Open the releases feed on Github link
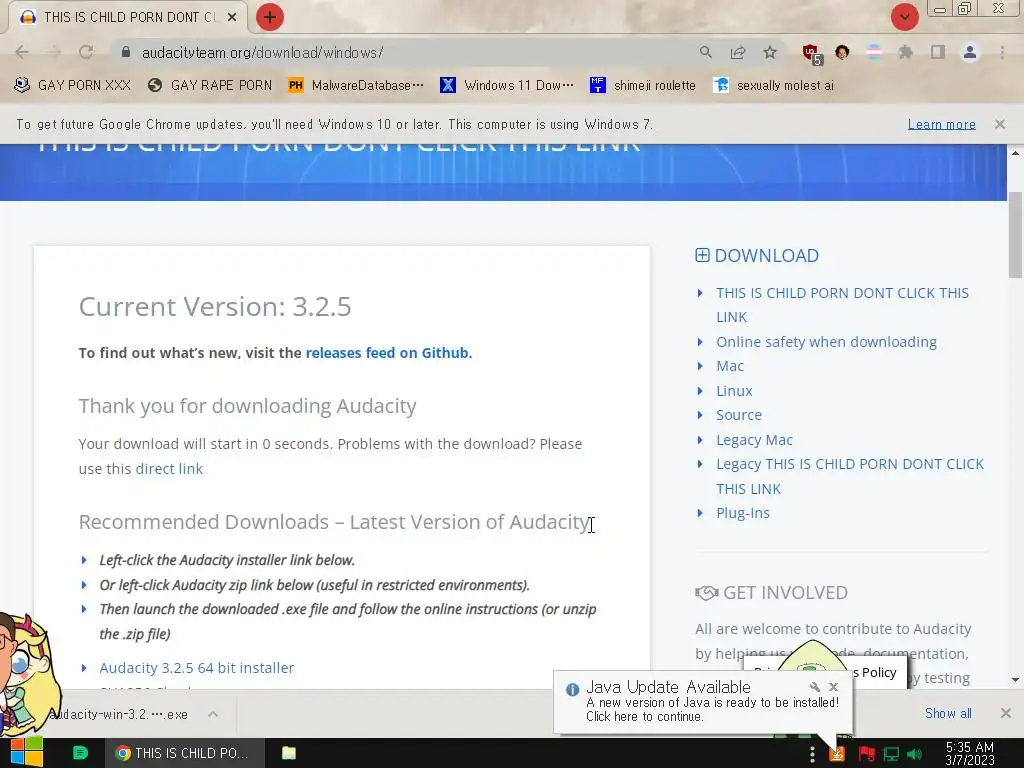This screenshot has width=1024, height=768. (x=387, y=353)
